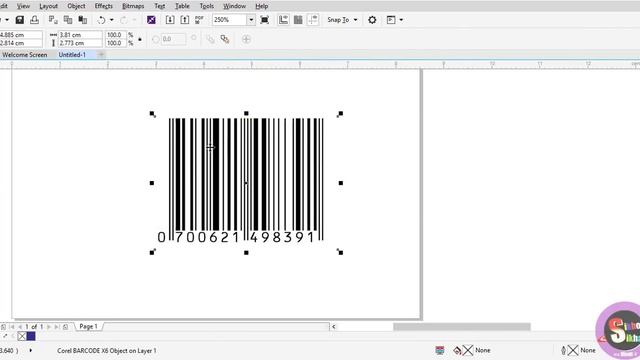This screenshot has width=640, height=360.
Task: Click the object height field 2.773 cm
Action: coord(80,43)
